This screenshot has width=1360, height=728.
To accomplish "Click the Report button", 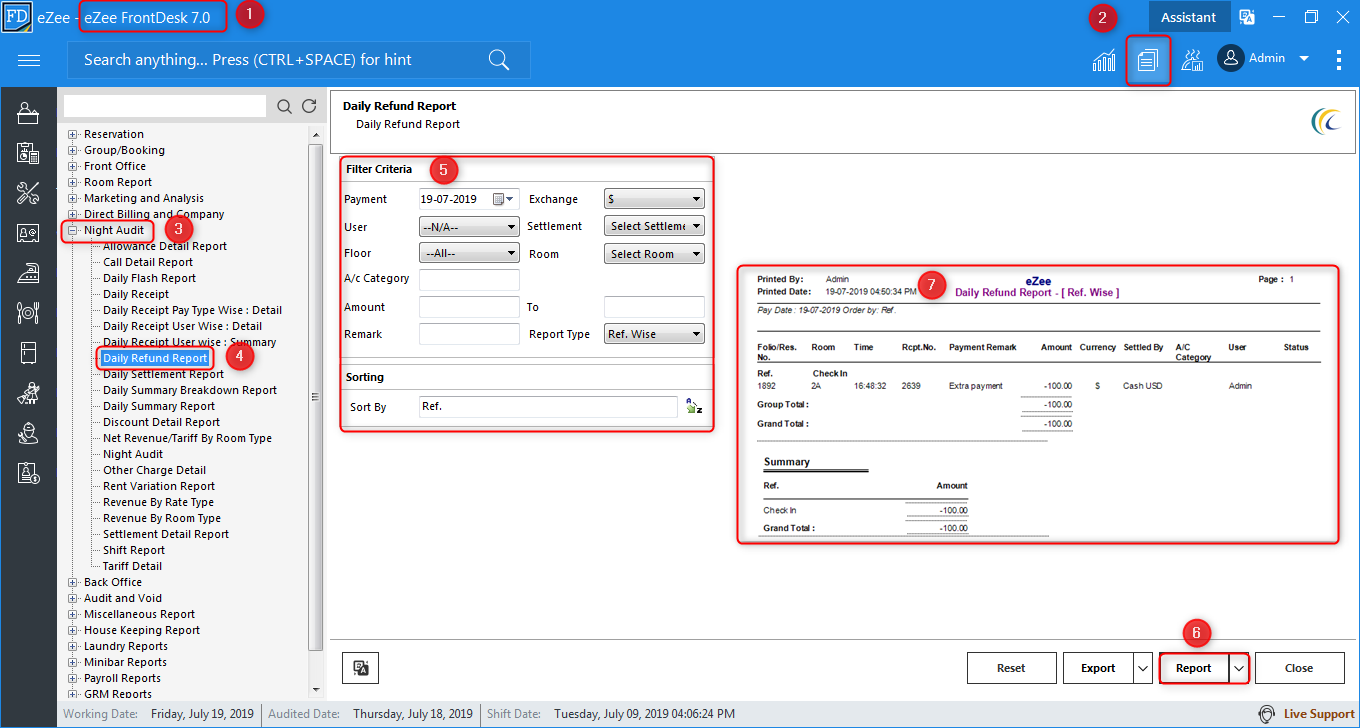I will (x=1194, y=668).
